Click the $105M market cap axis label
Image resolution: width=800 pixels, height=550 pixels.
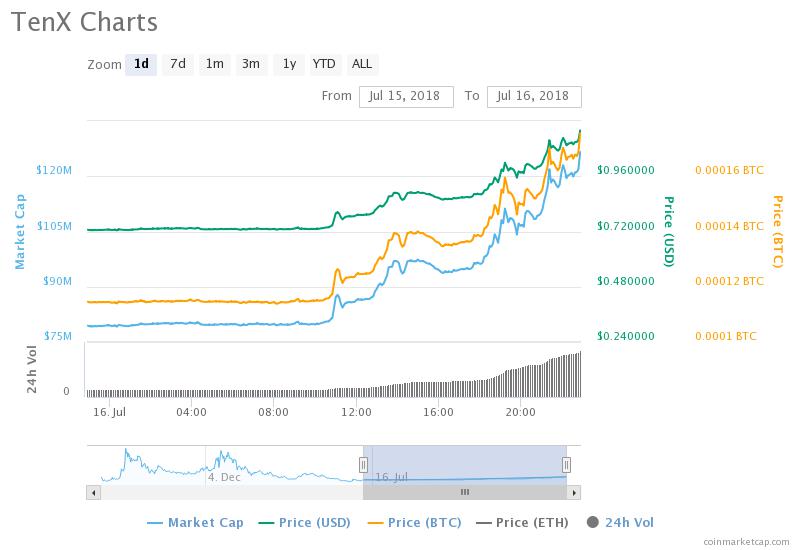tap(54, 226)
